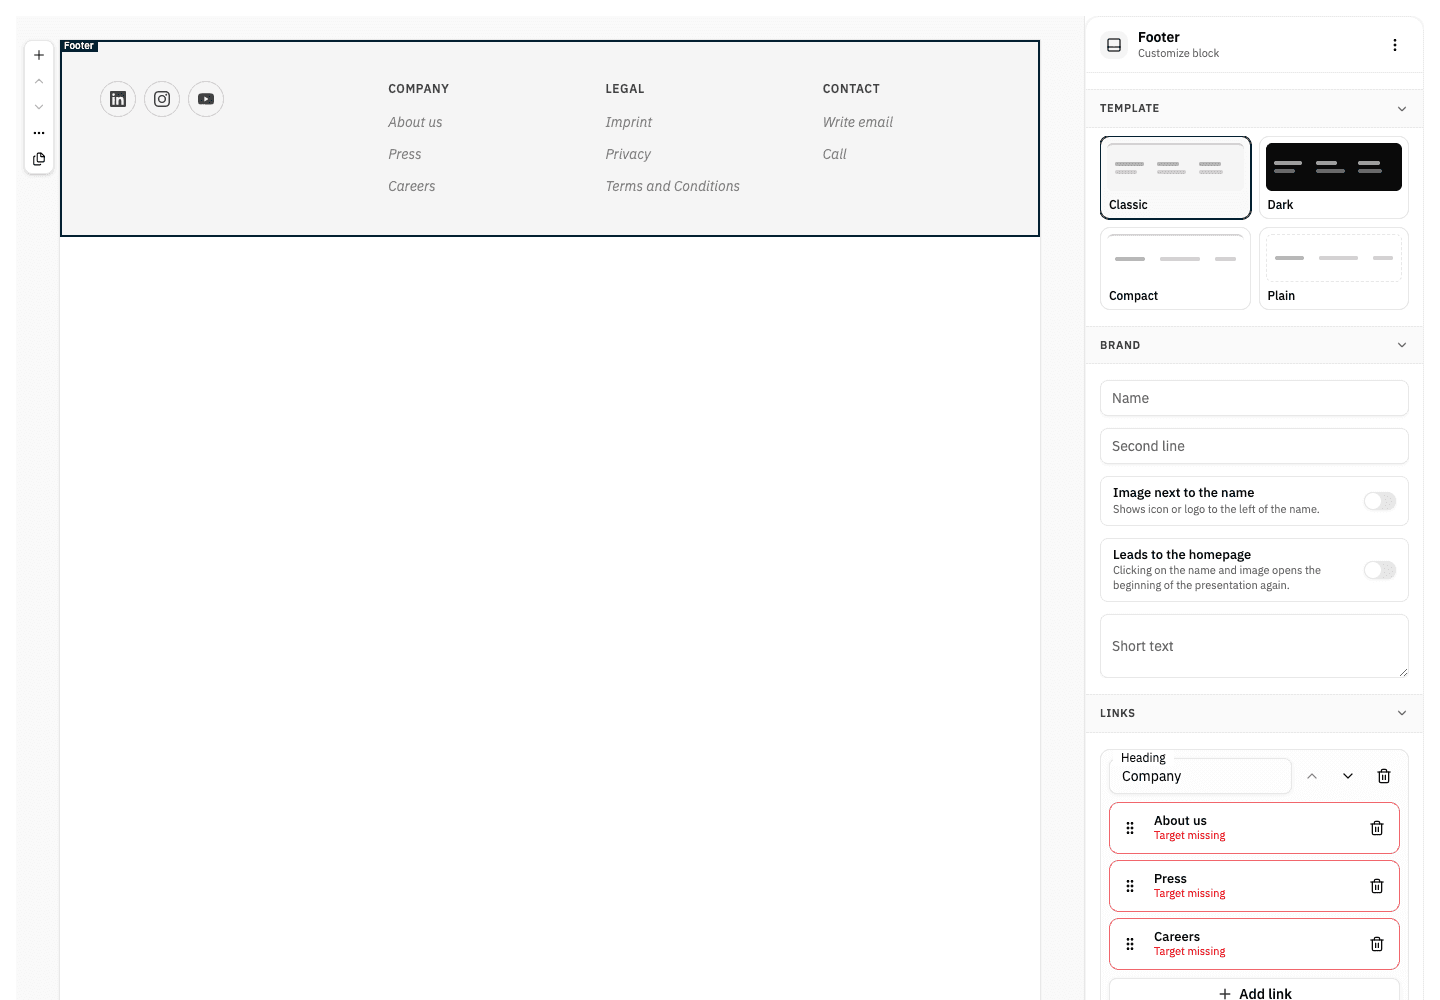Open the Footer panel kebab menu

click(x=1395, y=45)
